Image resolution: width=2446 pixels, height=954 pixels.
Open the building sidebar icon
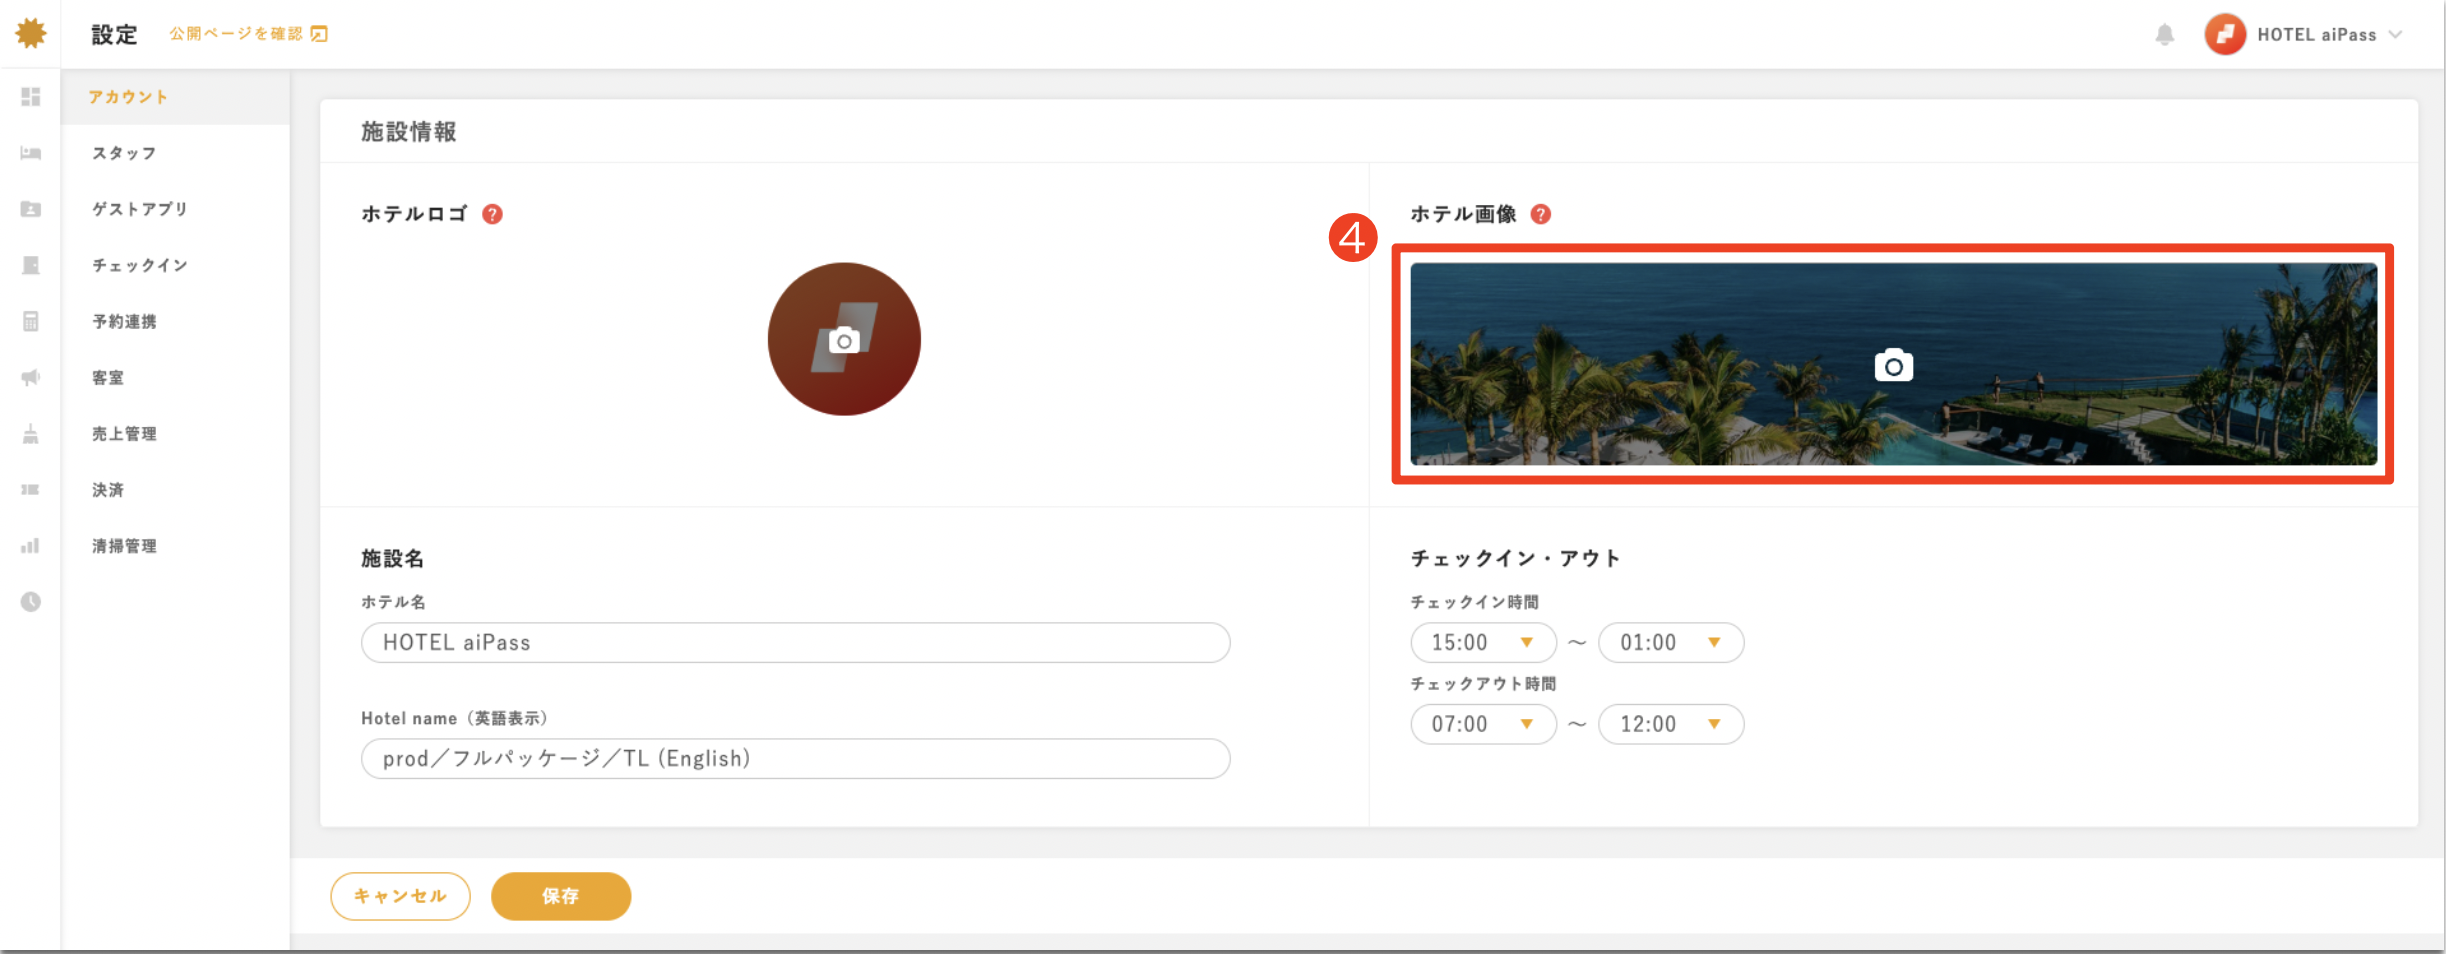pos(31,265)
